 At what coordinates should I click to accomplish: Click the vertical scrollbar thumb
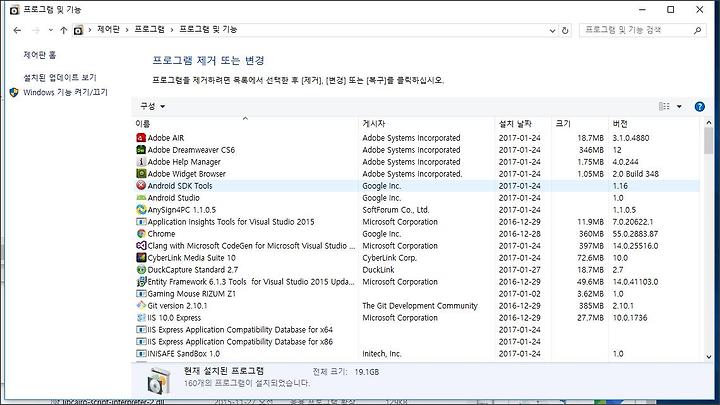pos(709,141)
